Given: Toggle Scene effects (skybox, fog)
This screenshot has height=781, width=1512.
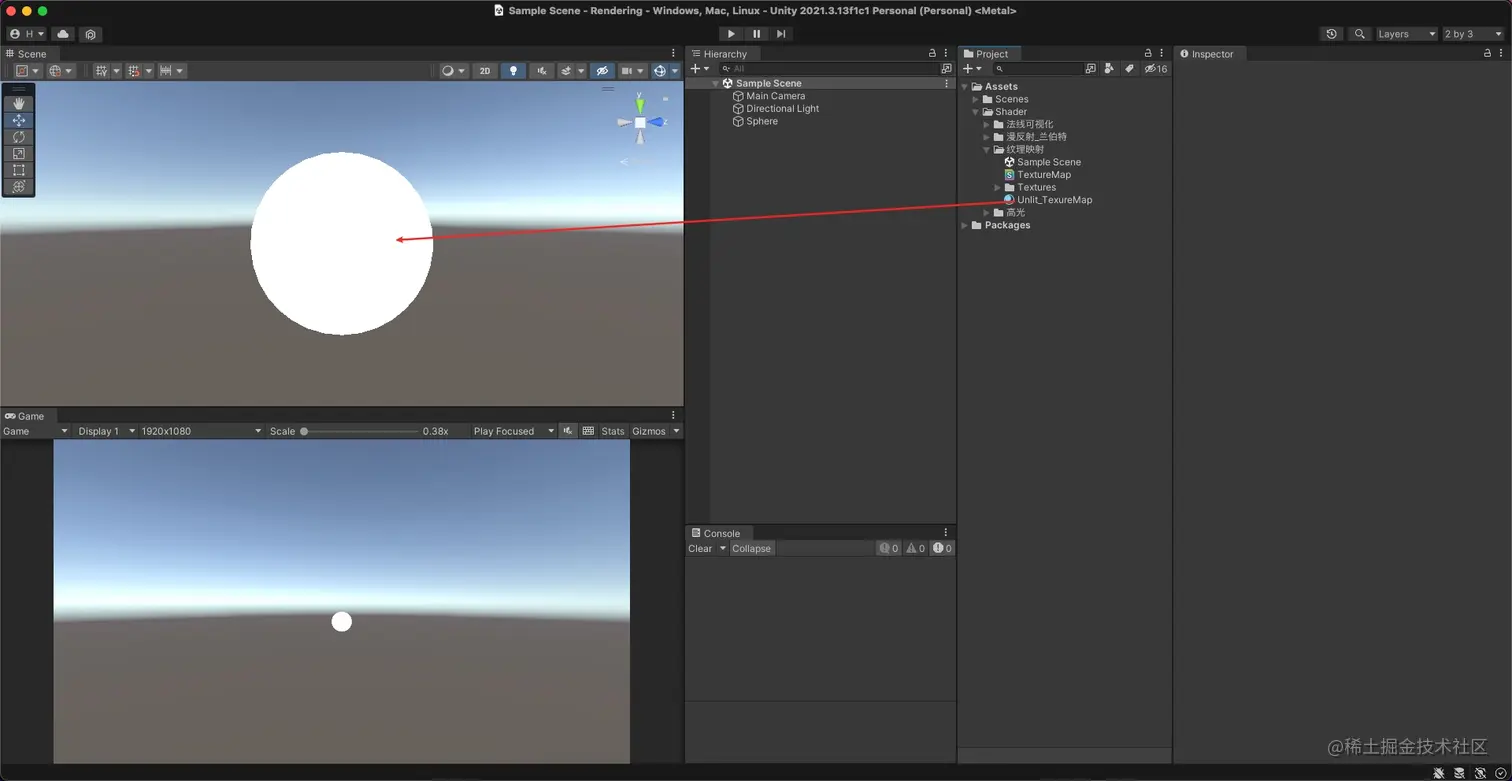Looking at the screenshot, I should point(567,71).
